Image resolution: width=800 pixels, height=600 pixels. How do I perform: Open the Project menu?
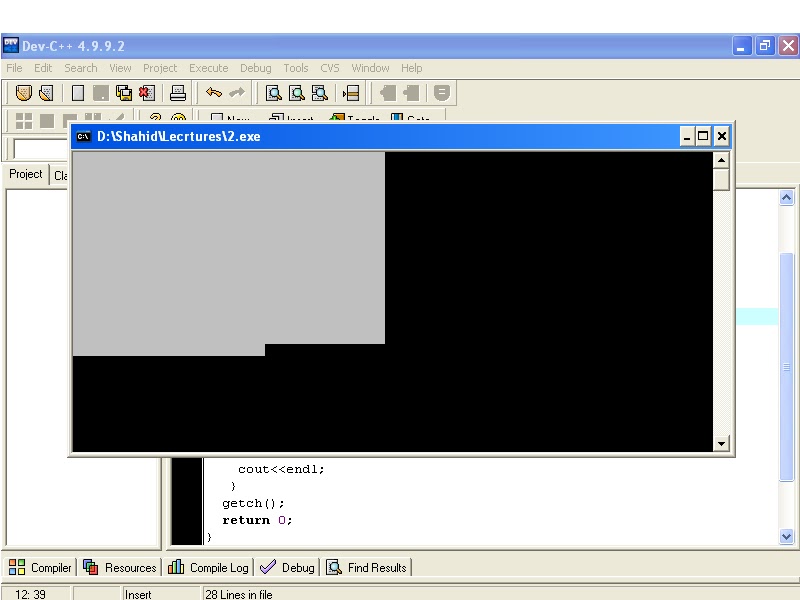click(x=160, y=68)
